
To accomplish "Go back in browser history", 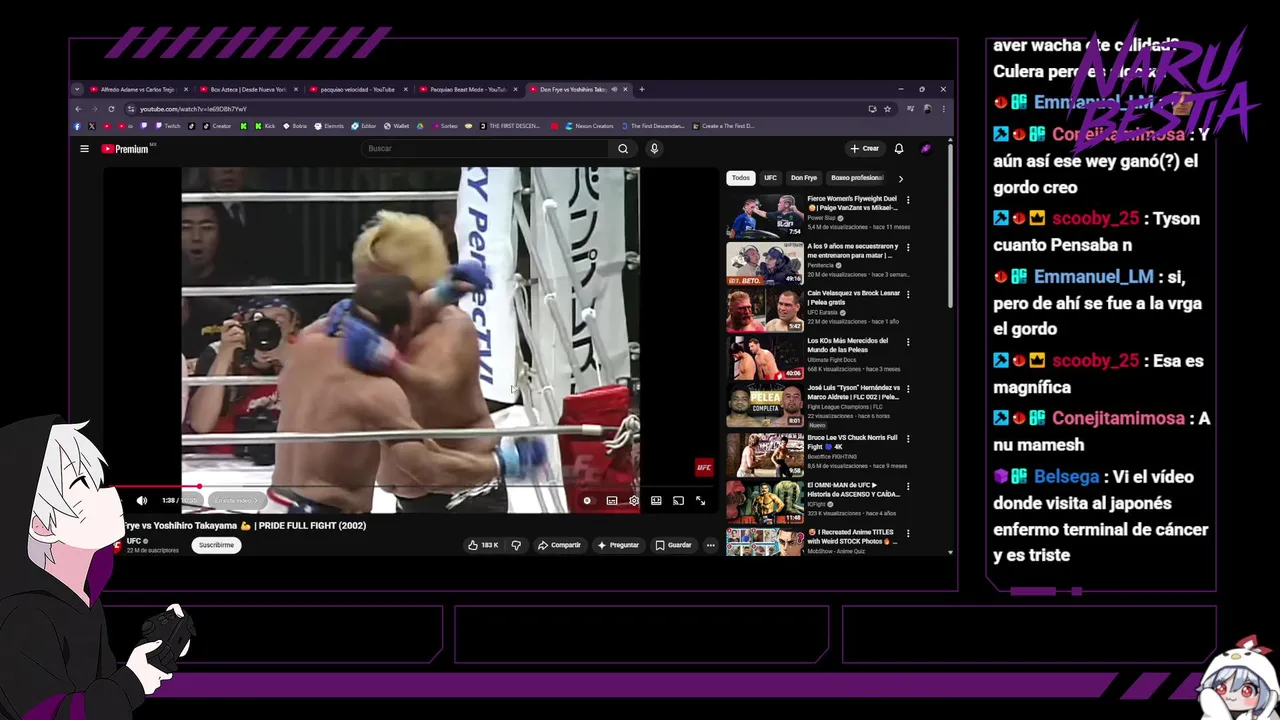I will pos(78,109).
